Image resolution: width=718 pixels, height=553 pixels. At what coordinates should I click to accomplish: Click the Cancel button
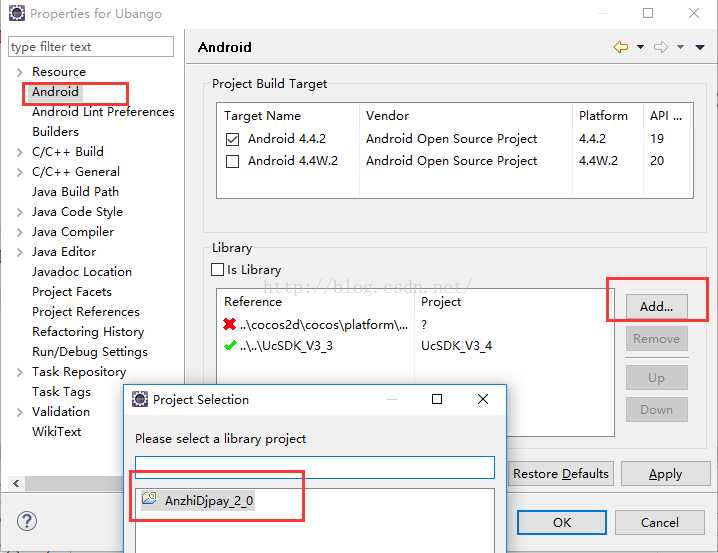(x=660, y=522)
